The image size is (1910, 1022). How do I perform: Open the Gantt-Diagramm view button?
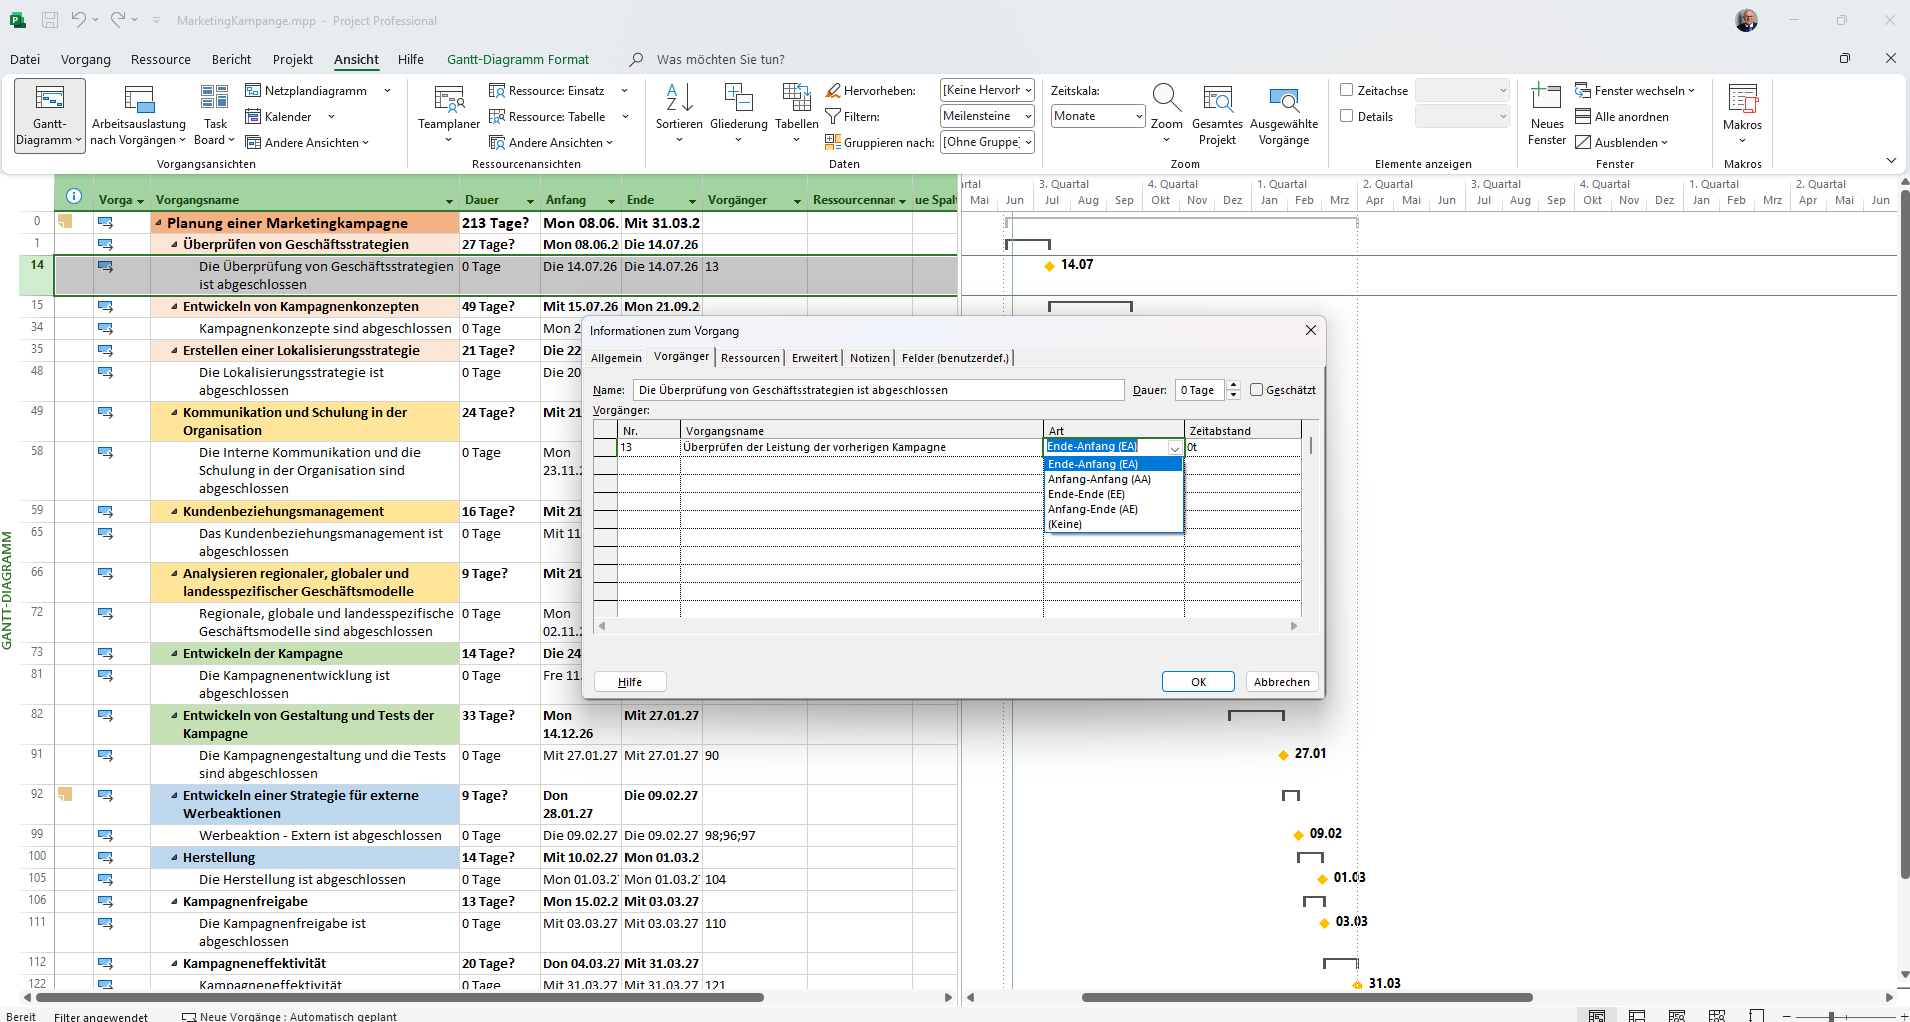[49, 116]
